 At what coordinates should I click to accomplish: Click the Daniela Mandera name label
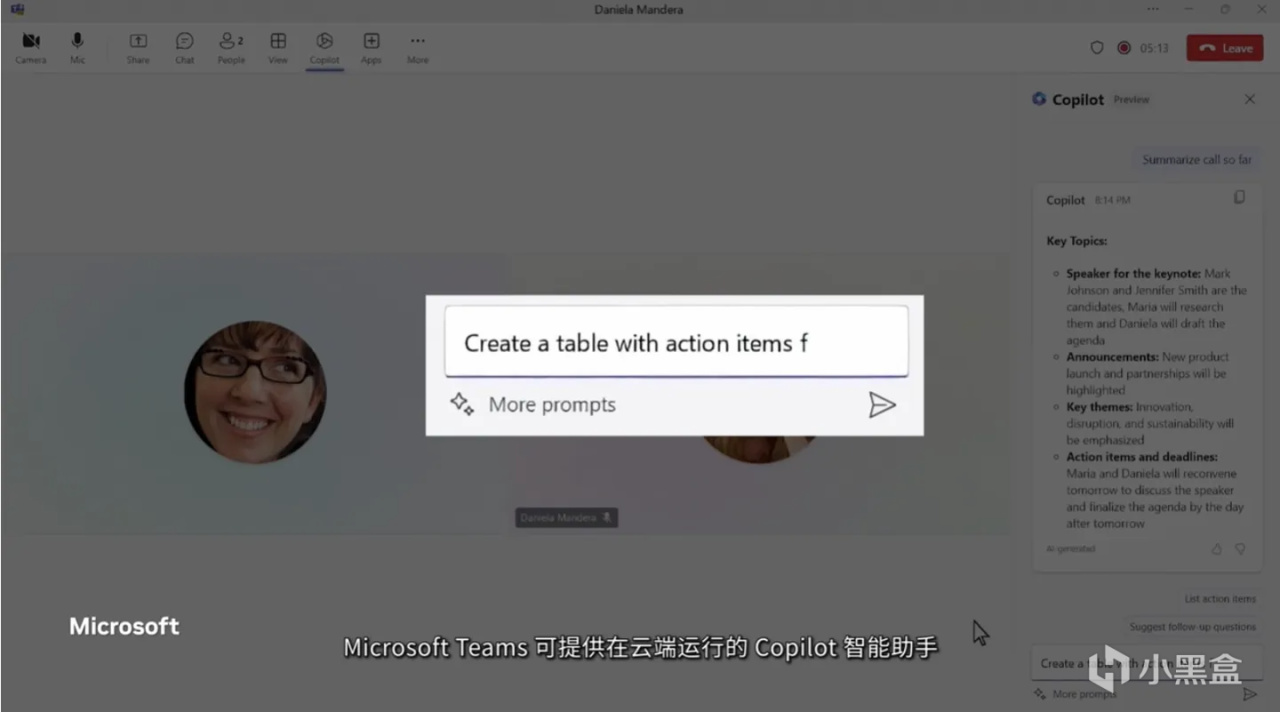tap(566, 518)
